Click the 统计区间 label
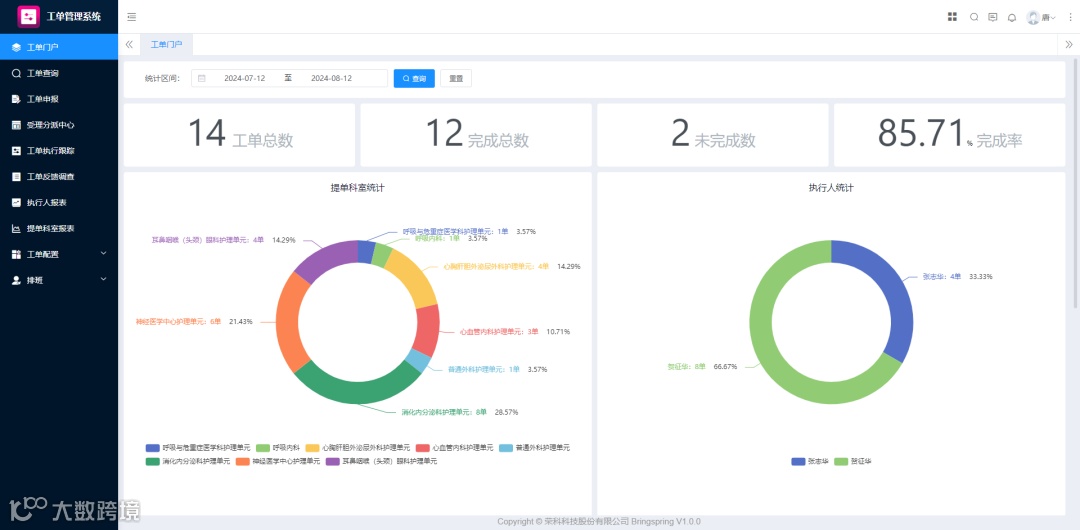 click(x=163, y=79)
